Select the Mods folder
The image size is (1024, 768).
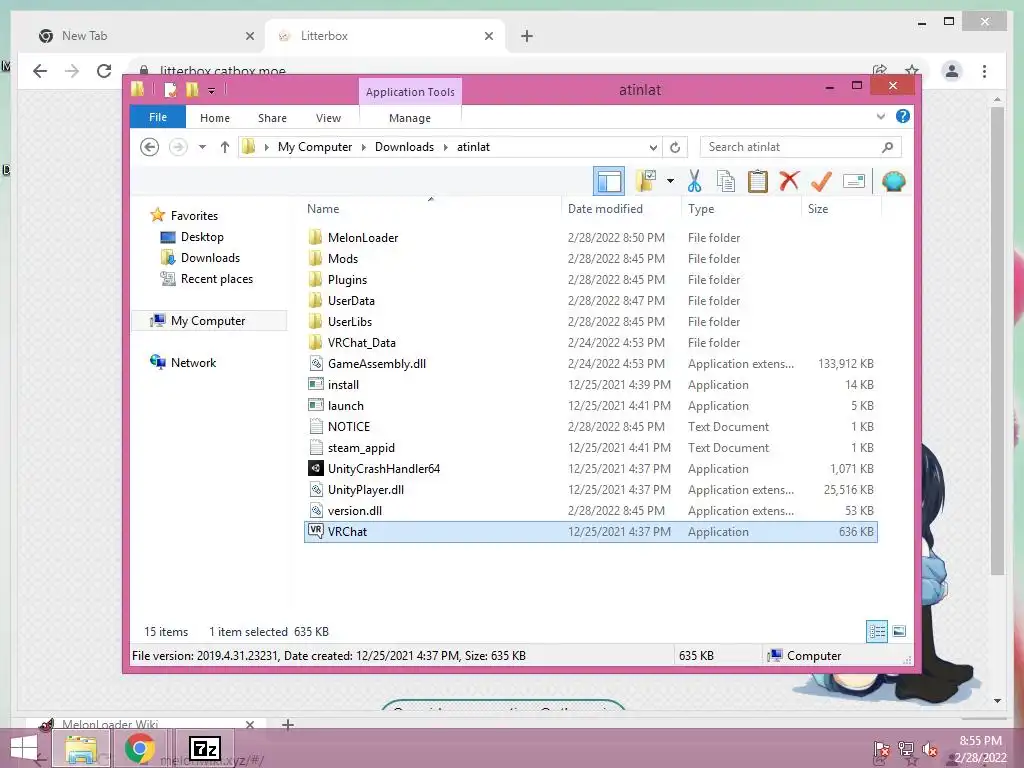tap(343, 259)
